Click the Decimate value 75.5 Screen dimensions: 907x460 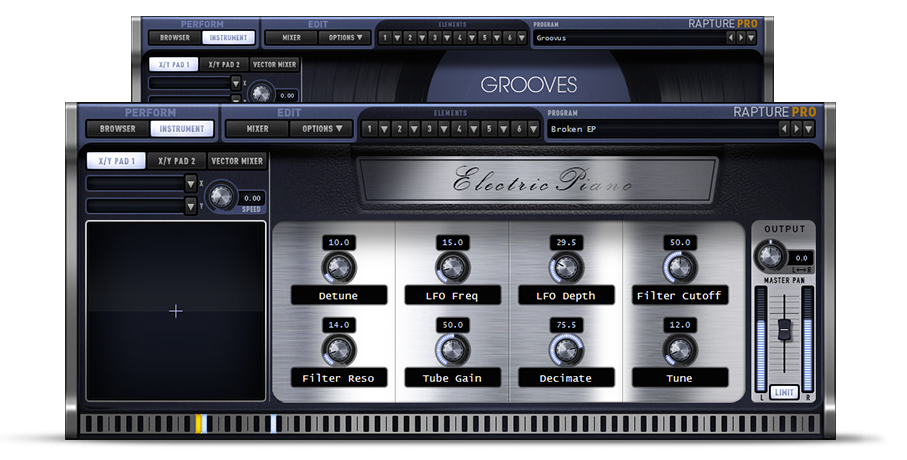point(566,325)
